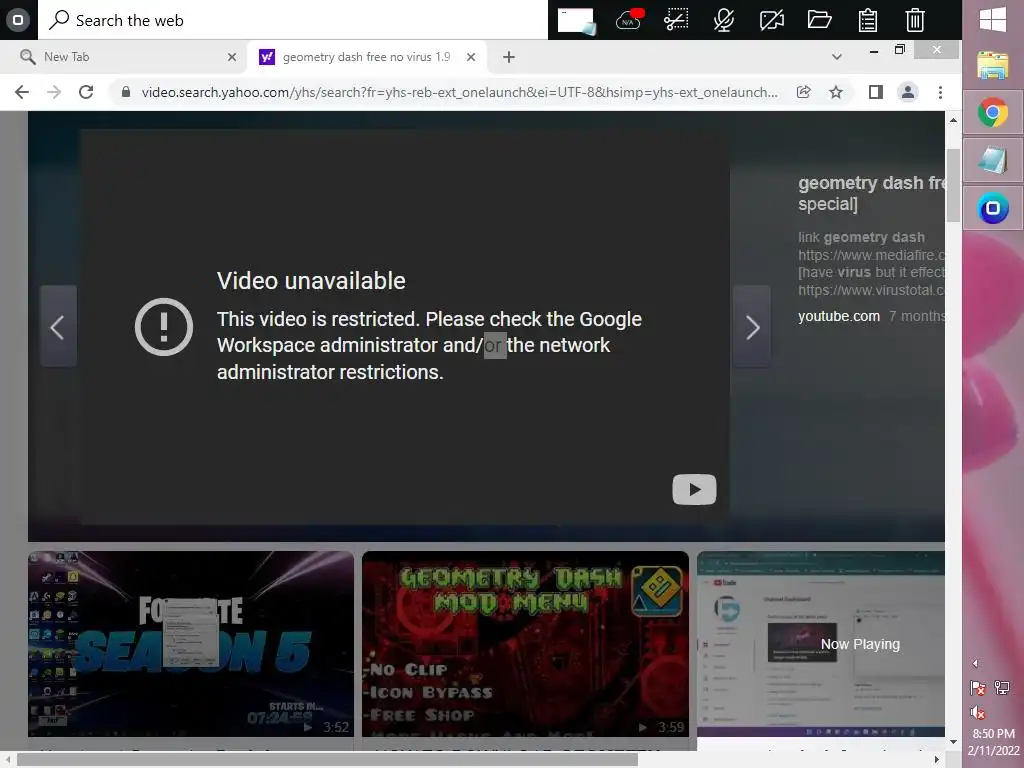Expand hidden system tray icons arrow
Image resolution: width=1024 pixels, height=768 pixels.
tap(976, 664)
